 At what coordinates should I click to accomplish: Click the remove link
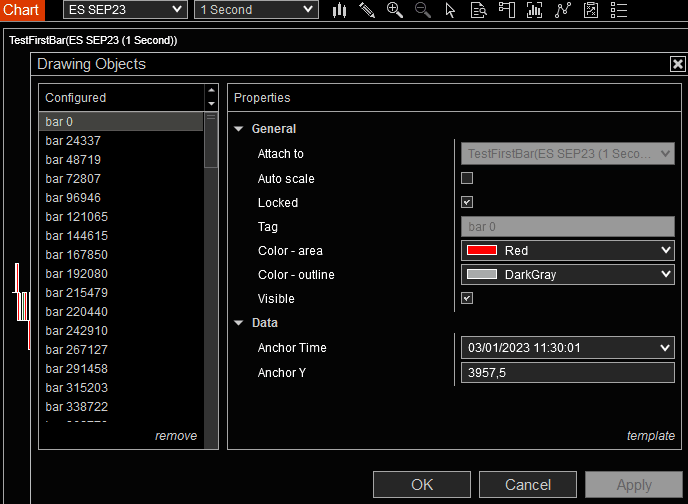point(176,436)
